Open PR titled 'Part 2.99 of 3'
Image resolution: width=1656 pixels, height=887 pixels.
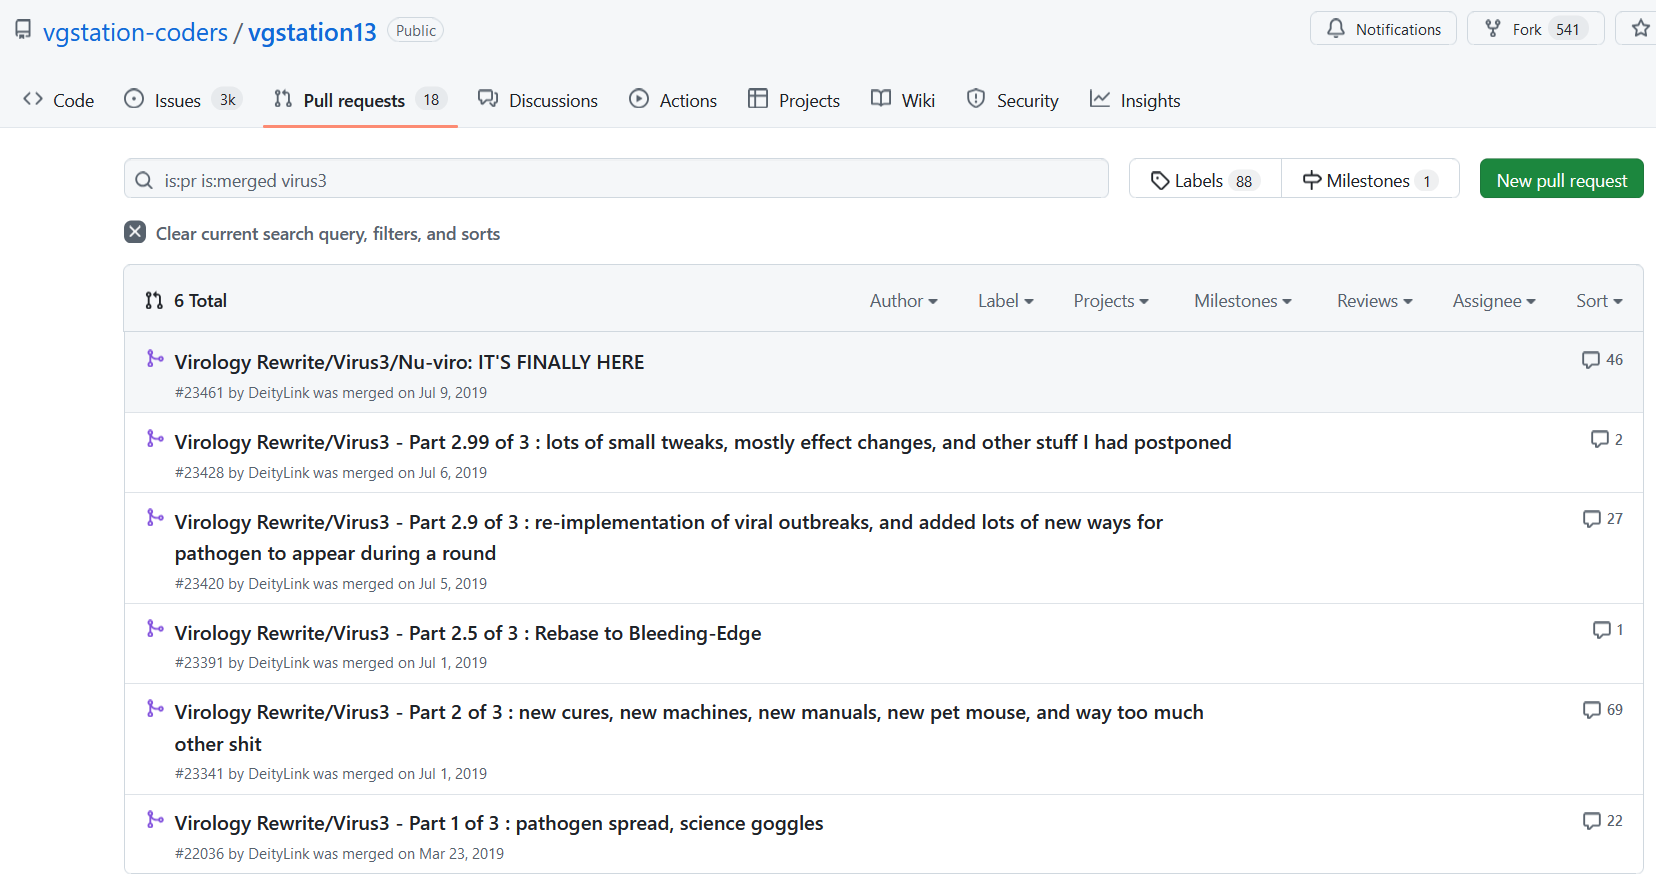point(703,442)
